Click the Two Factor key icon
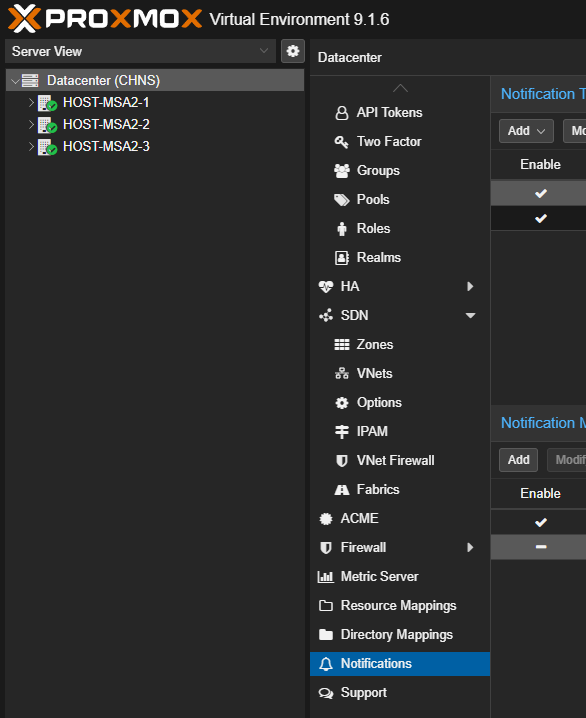The height and width of the screenshot is (718, 586). (342, 141)
